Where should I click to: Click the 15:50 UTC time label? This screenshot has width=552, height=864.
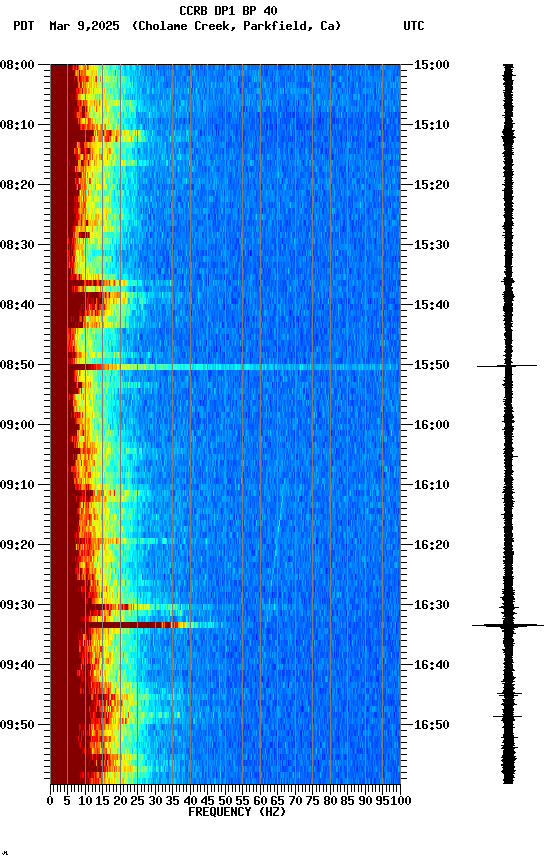(x=432, y=365)
